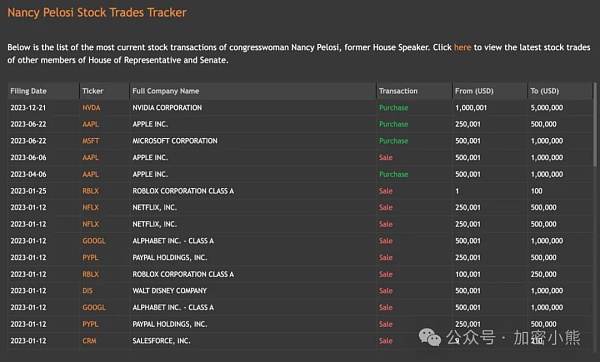Click the "1" From value in the 2023-01-25 row
Image resolution: width=600 pixels, height=362 pixels.
[457, 191]
